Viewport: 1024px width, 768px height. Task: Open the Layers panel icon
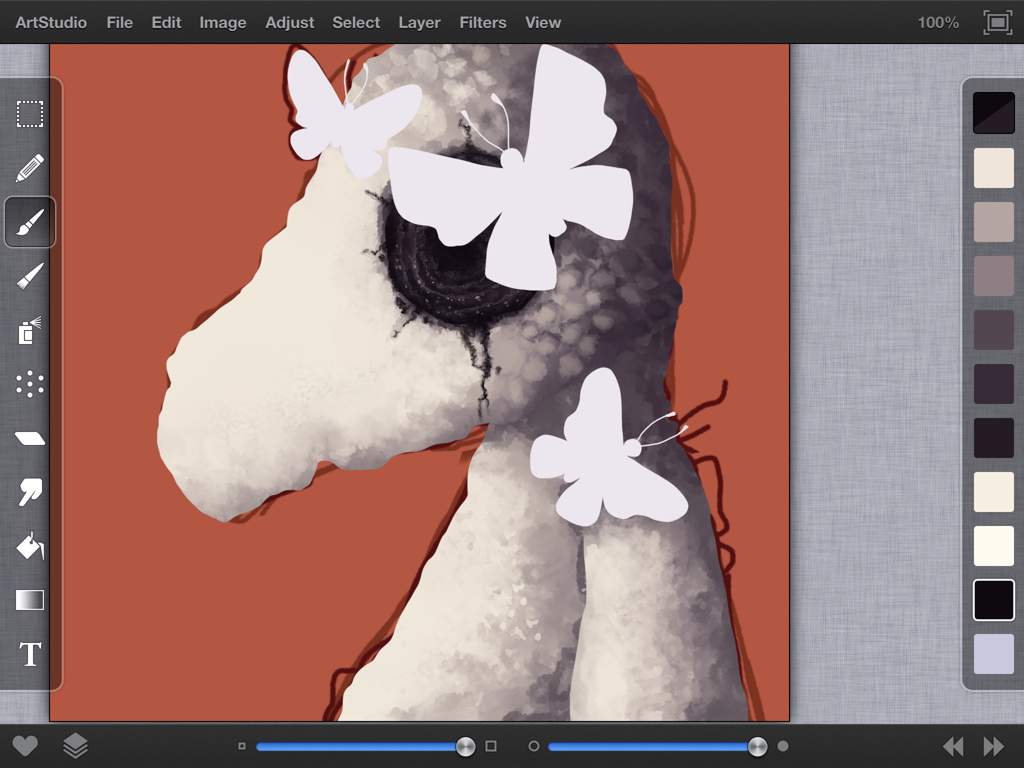click(x=75, y=746)
